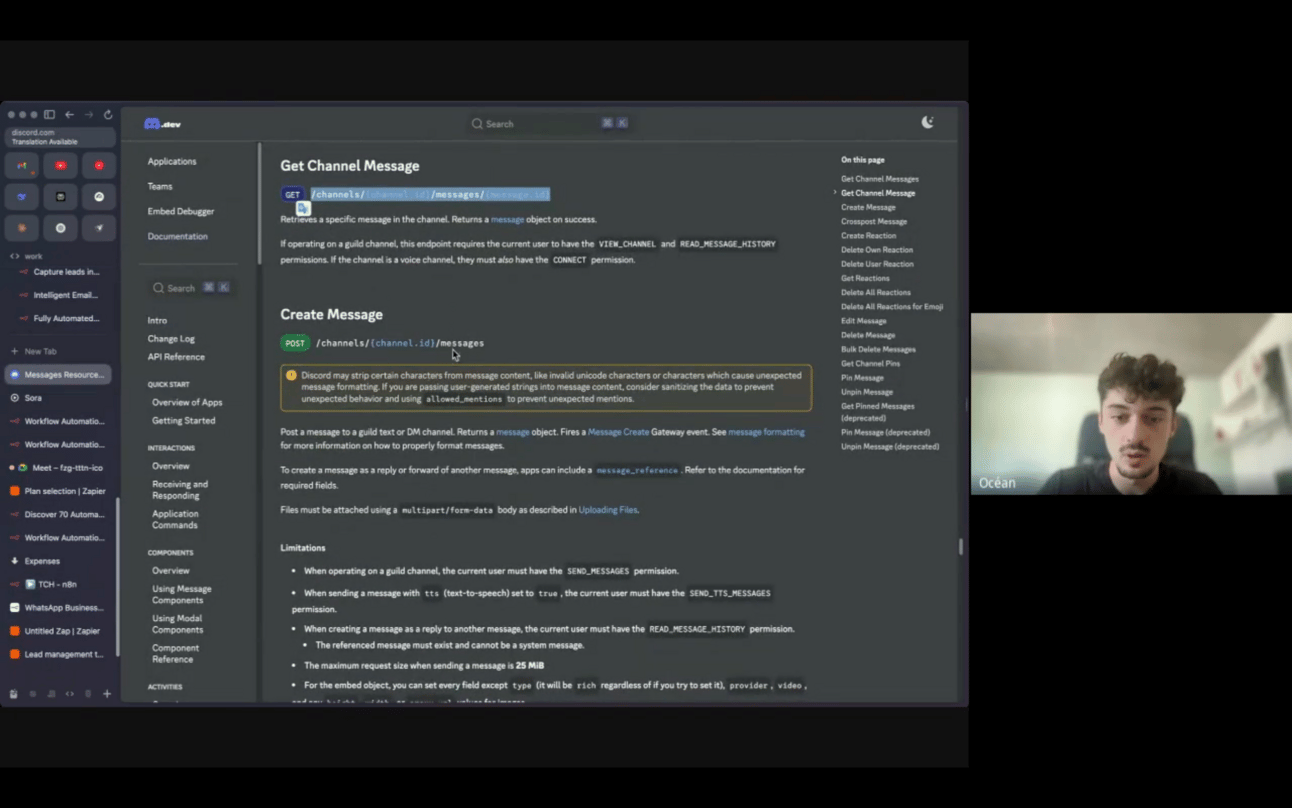
Task: Click the Uploading Files link
Action: [607, 510]
